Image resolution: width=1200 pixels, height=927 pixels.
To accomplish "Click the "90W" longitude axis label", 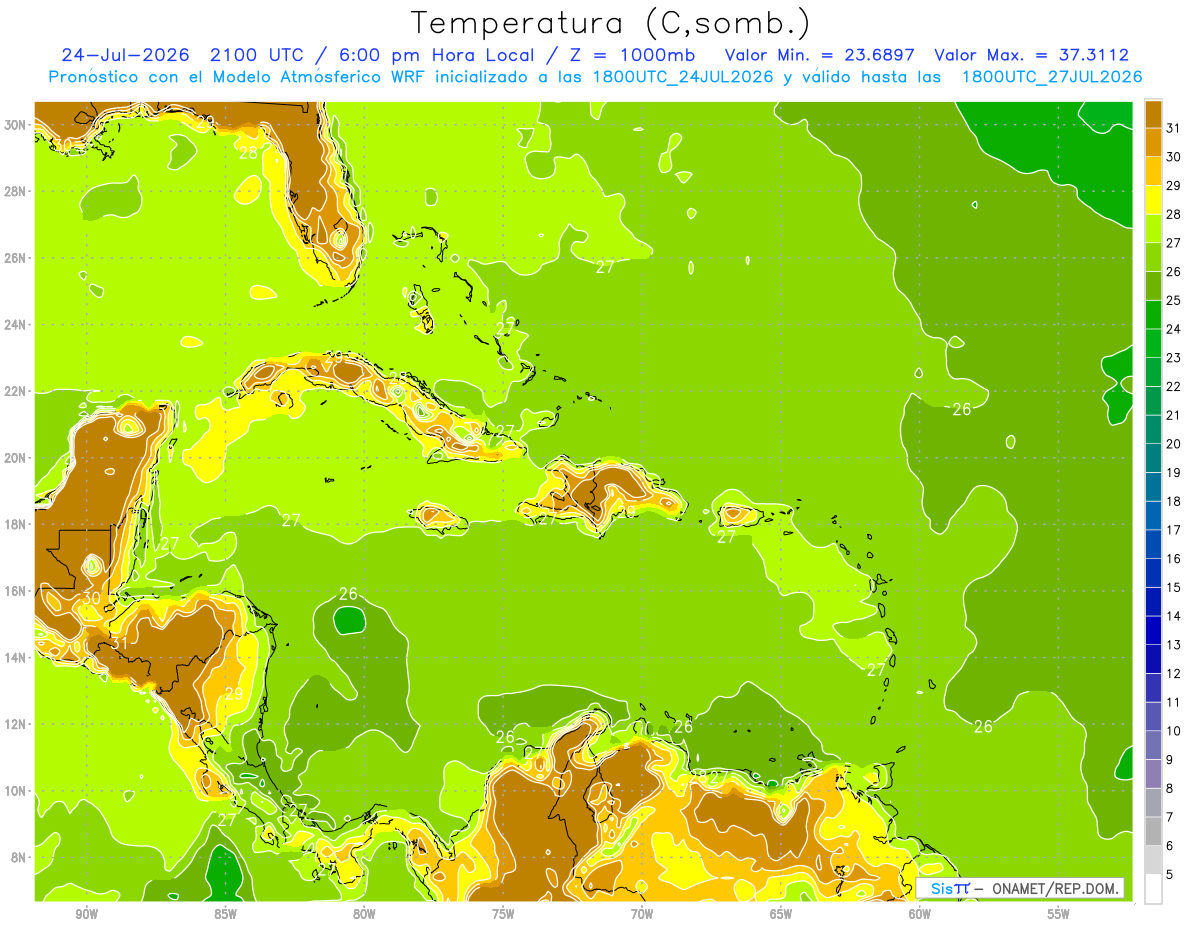I will [86, 914].
